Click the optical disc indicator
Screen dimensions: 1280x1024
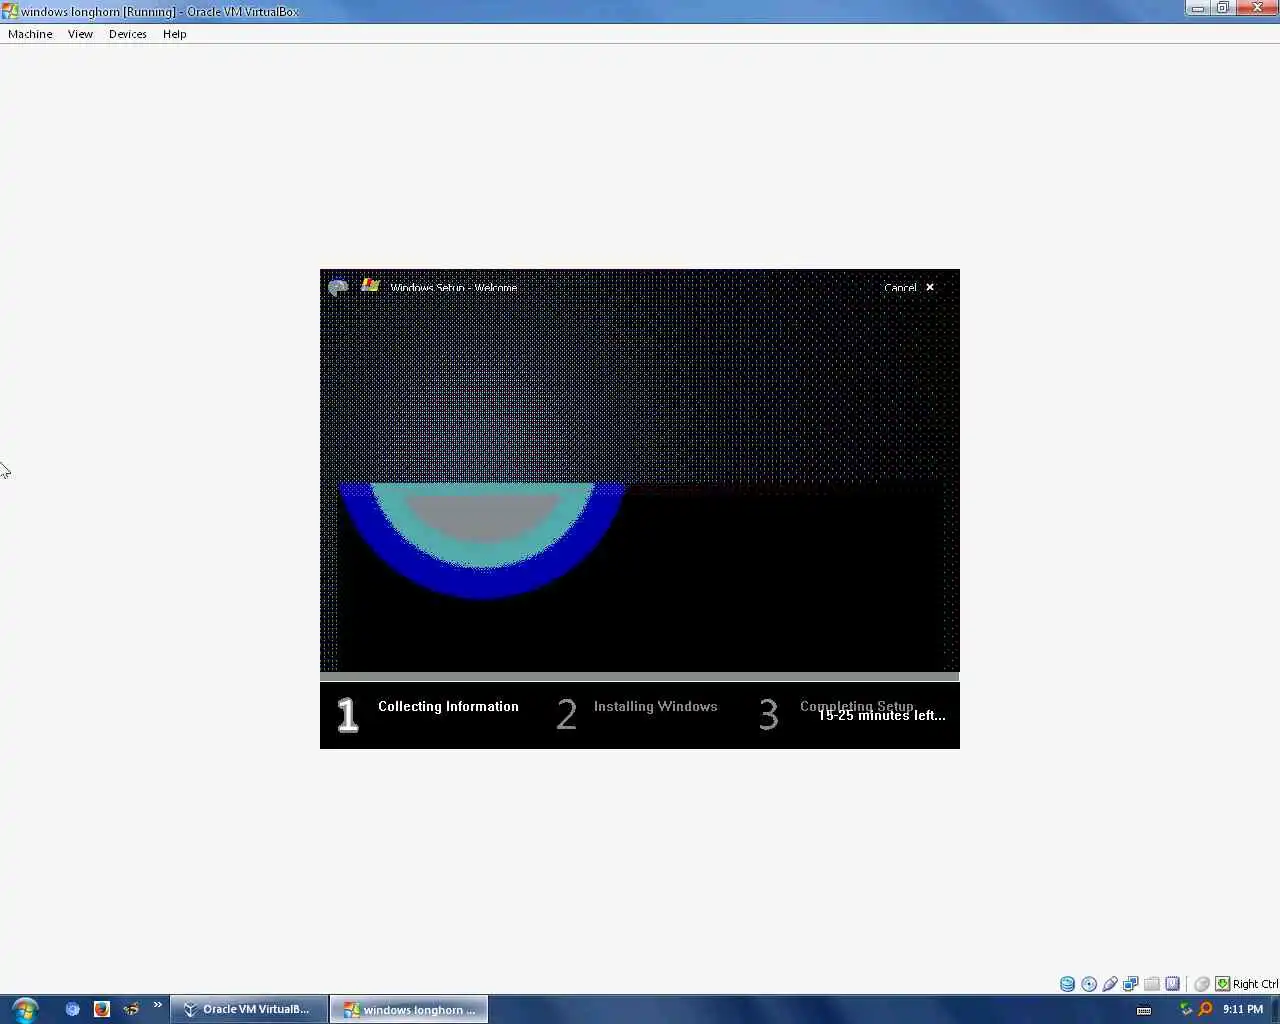click(1089, 984)
